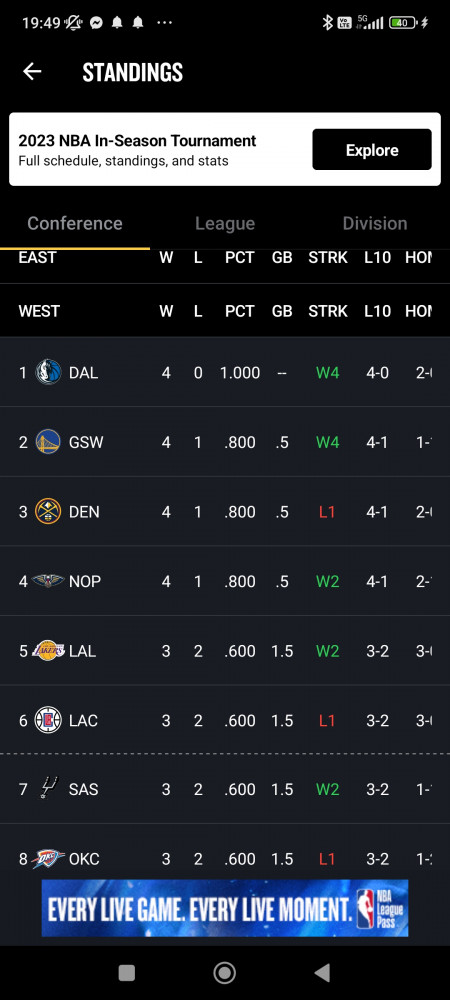Open the 2023 NBA In-Season Tournament banner

pos(225,149)
